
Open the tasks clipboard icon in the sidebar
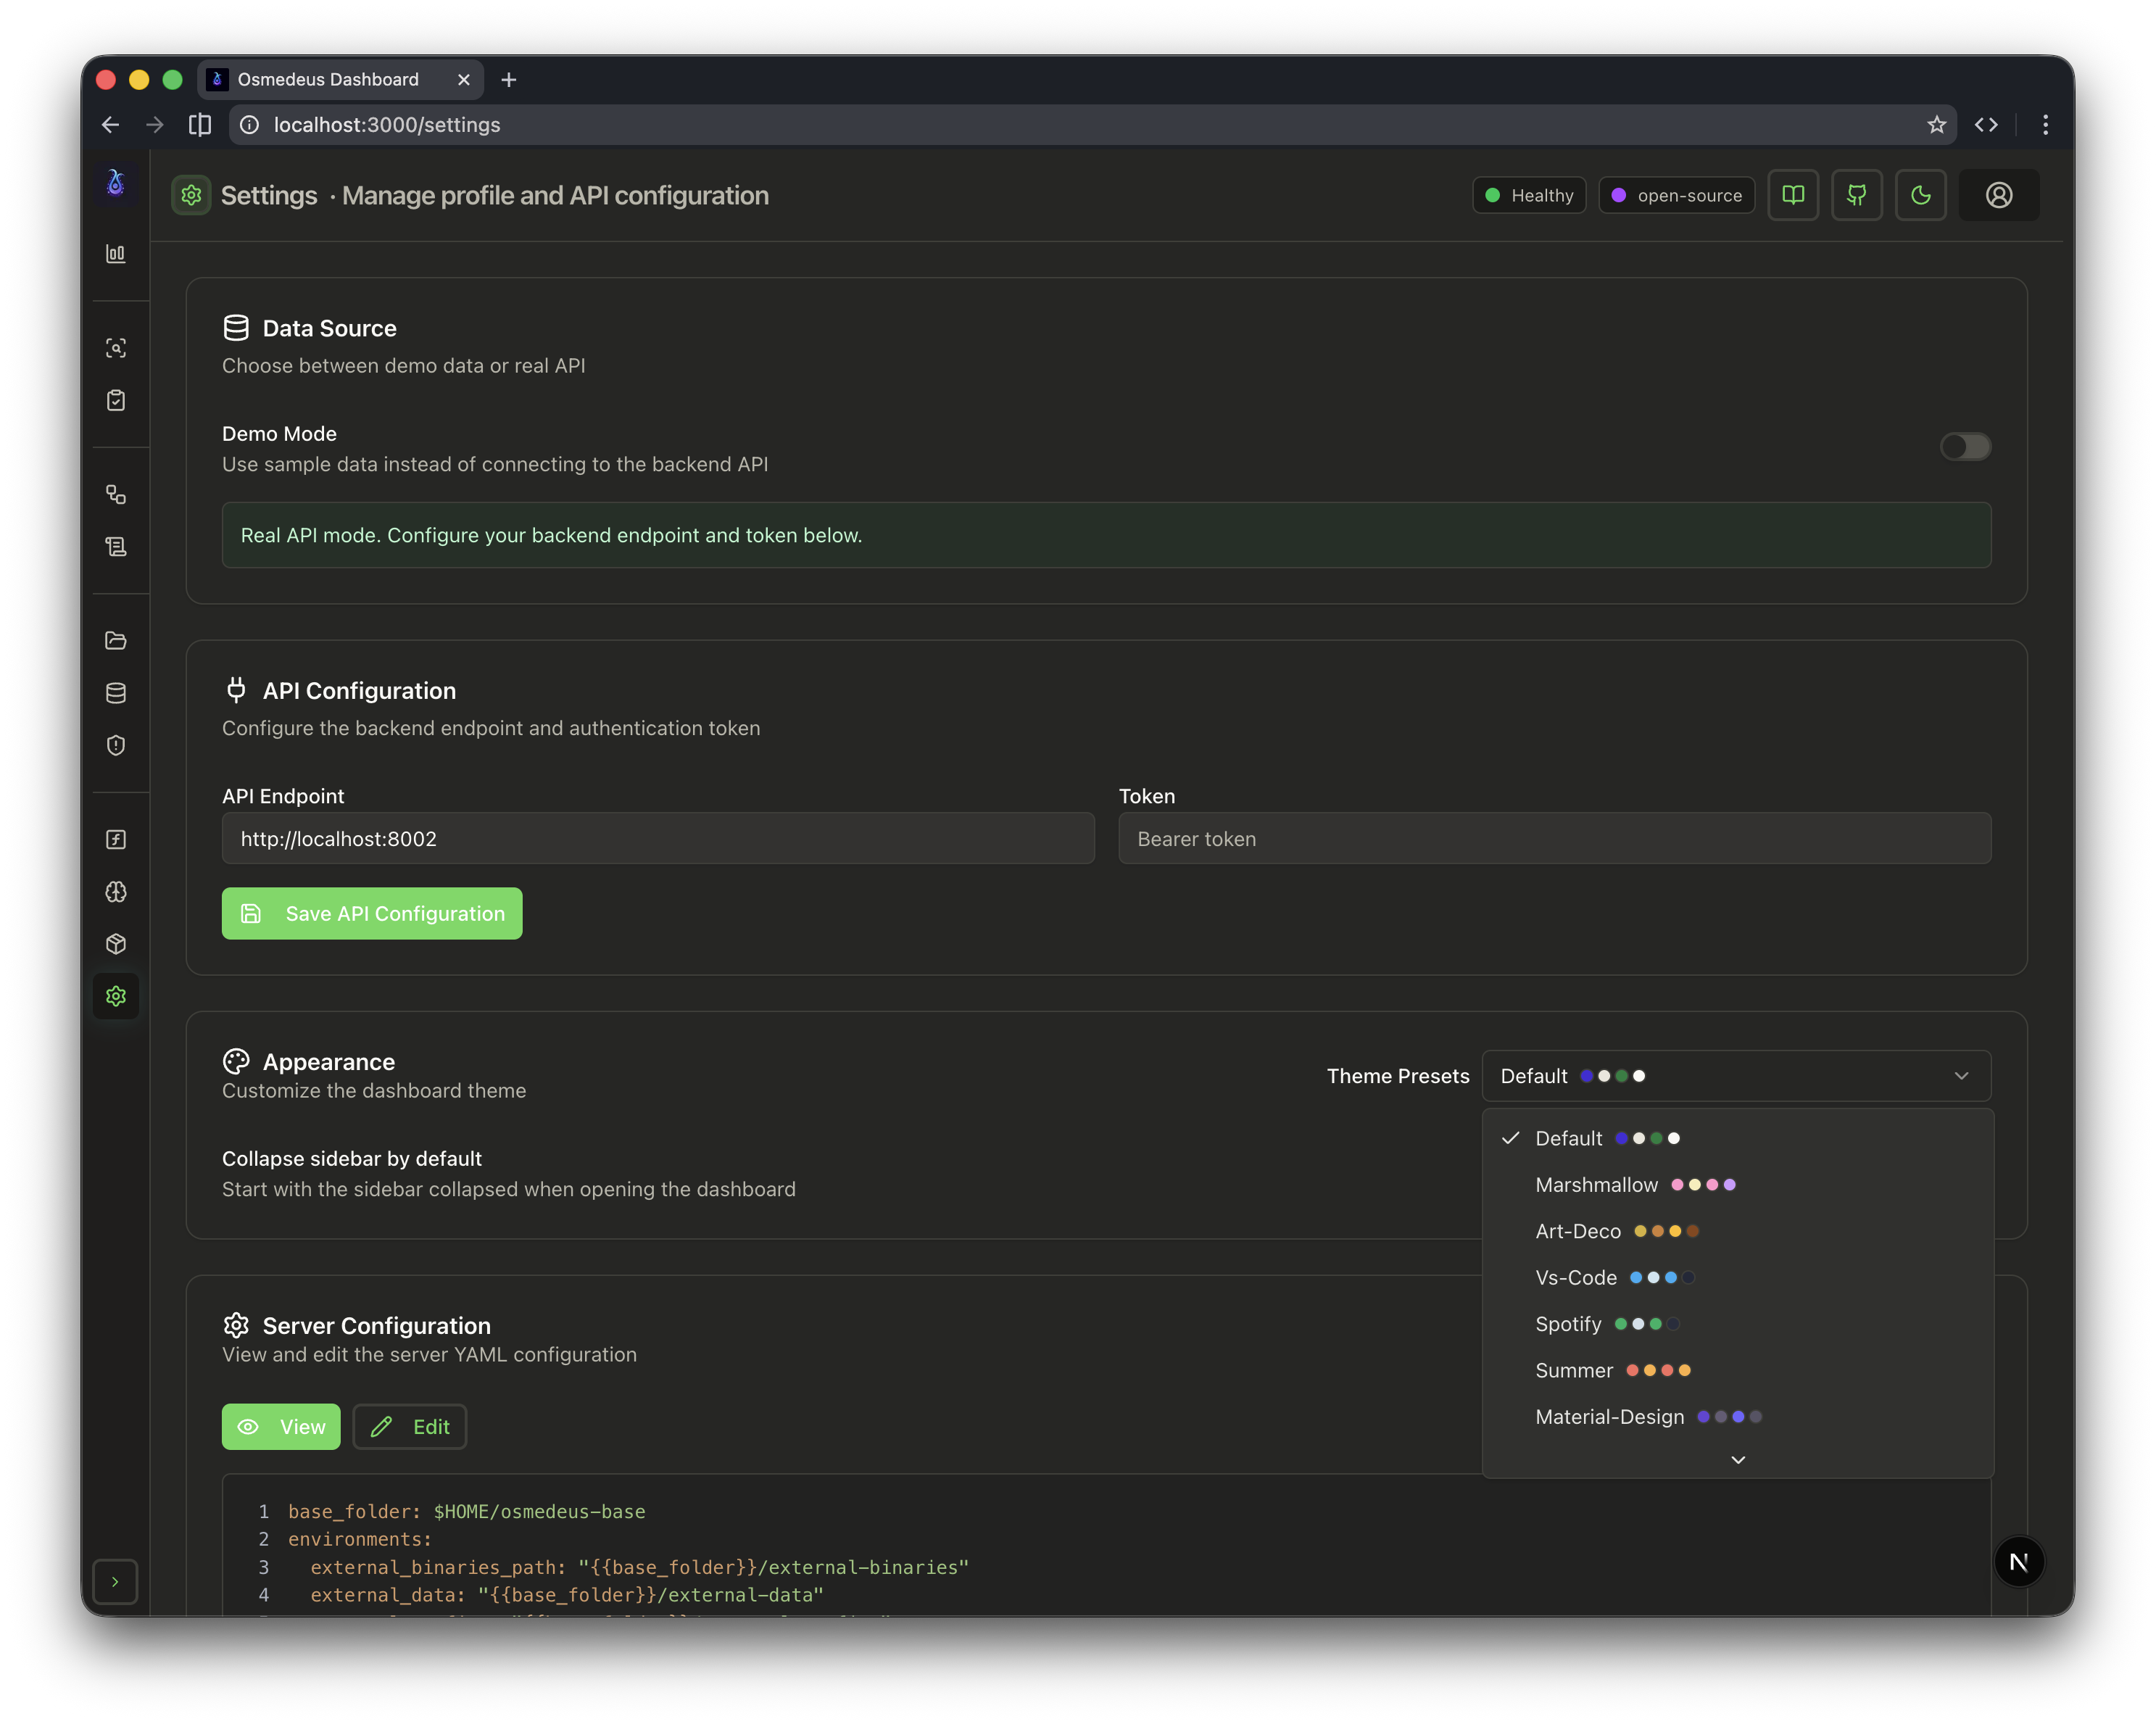117,400
